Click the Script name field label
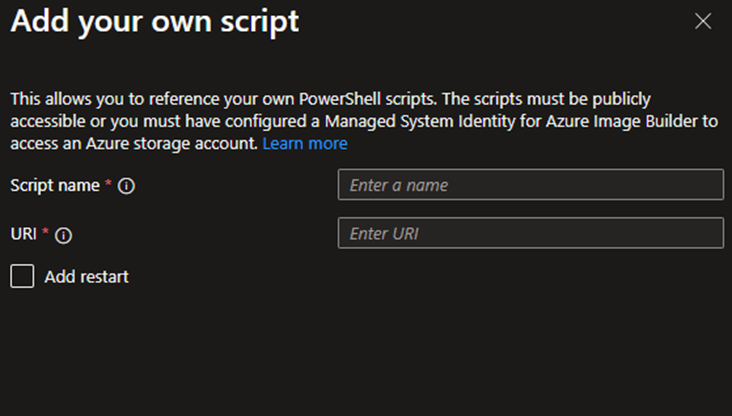This screenshot has height=416, width=732. point(55,185)
